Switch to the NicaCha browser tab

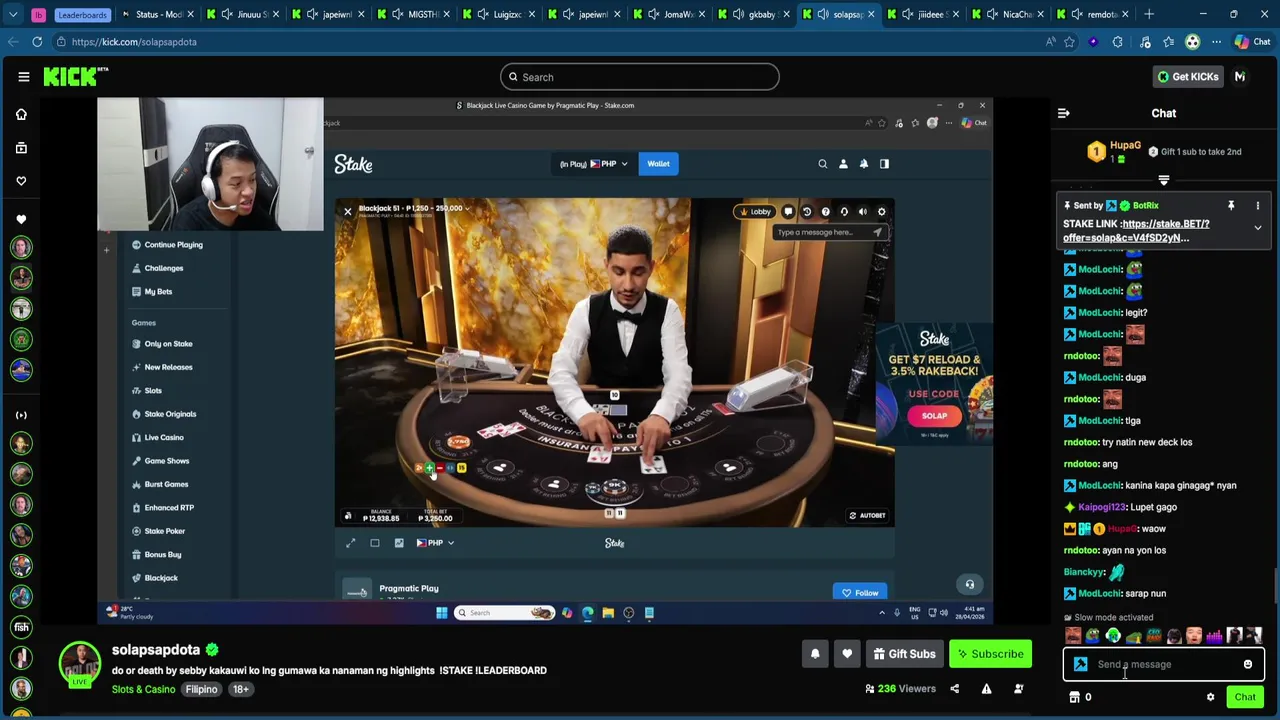click(1010, 15)
